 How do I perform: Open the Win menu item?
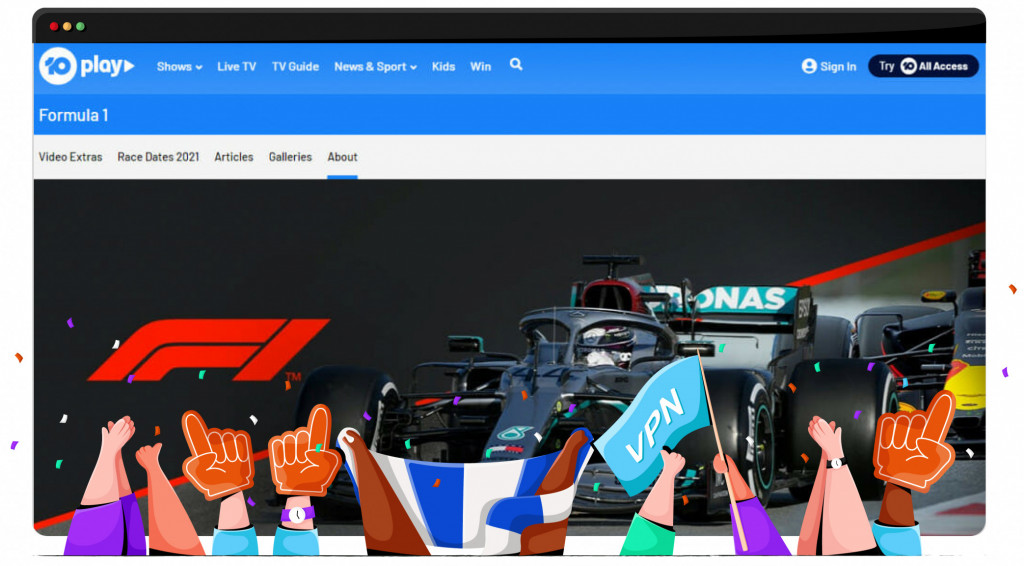(481, 67)
